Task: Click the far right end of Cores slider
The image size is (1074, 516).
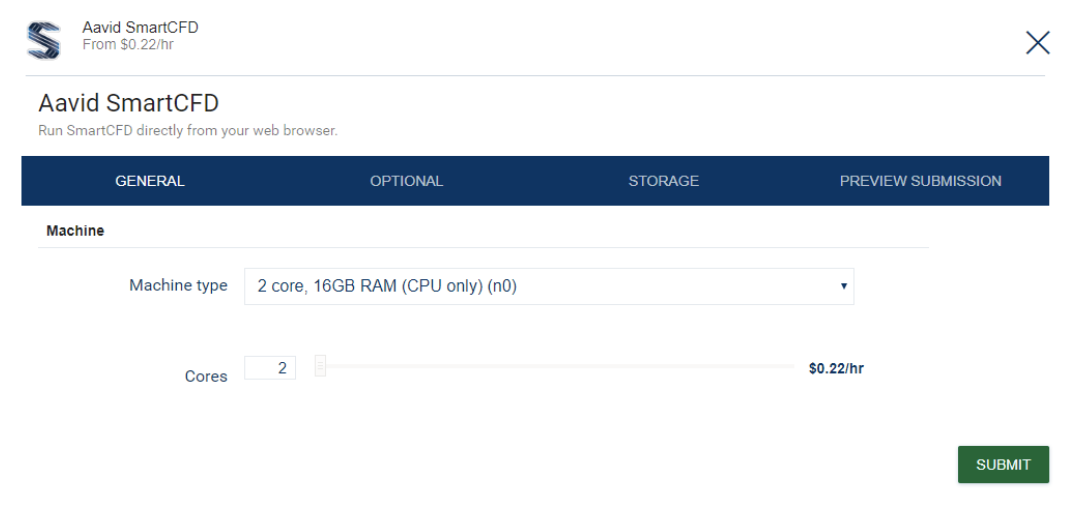Action: click(791, 366)
